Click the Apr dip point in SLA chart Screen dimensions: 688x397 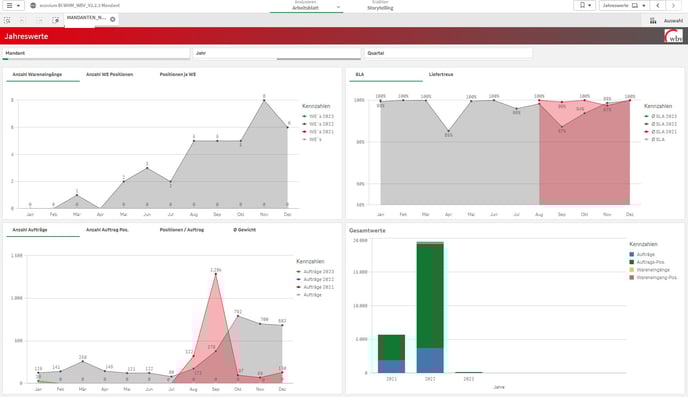tap(448, 131)
